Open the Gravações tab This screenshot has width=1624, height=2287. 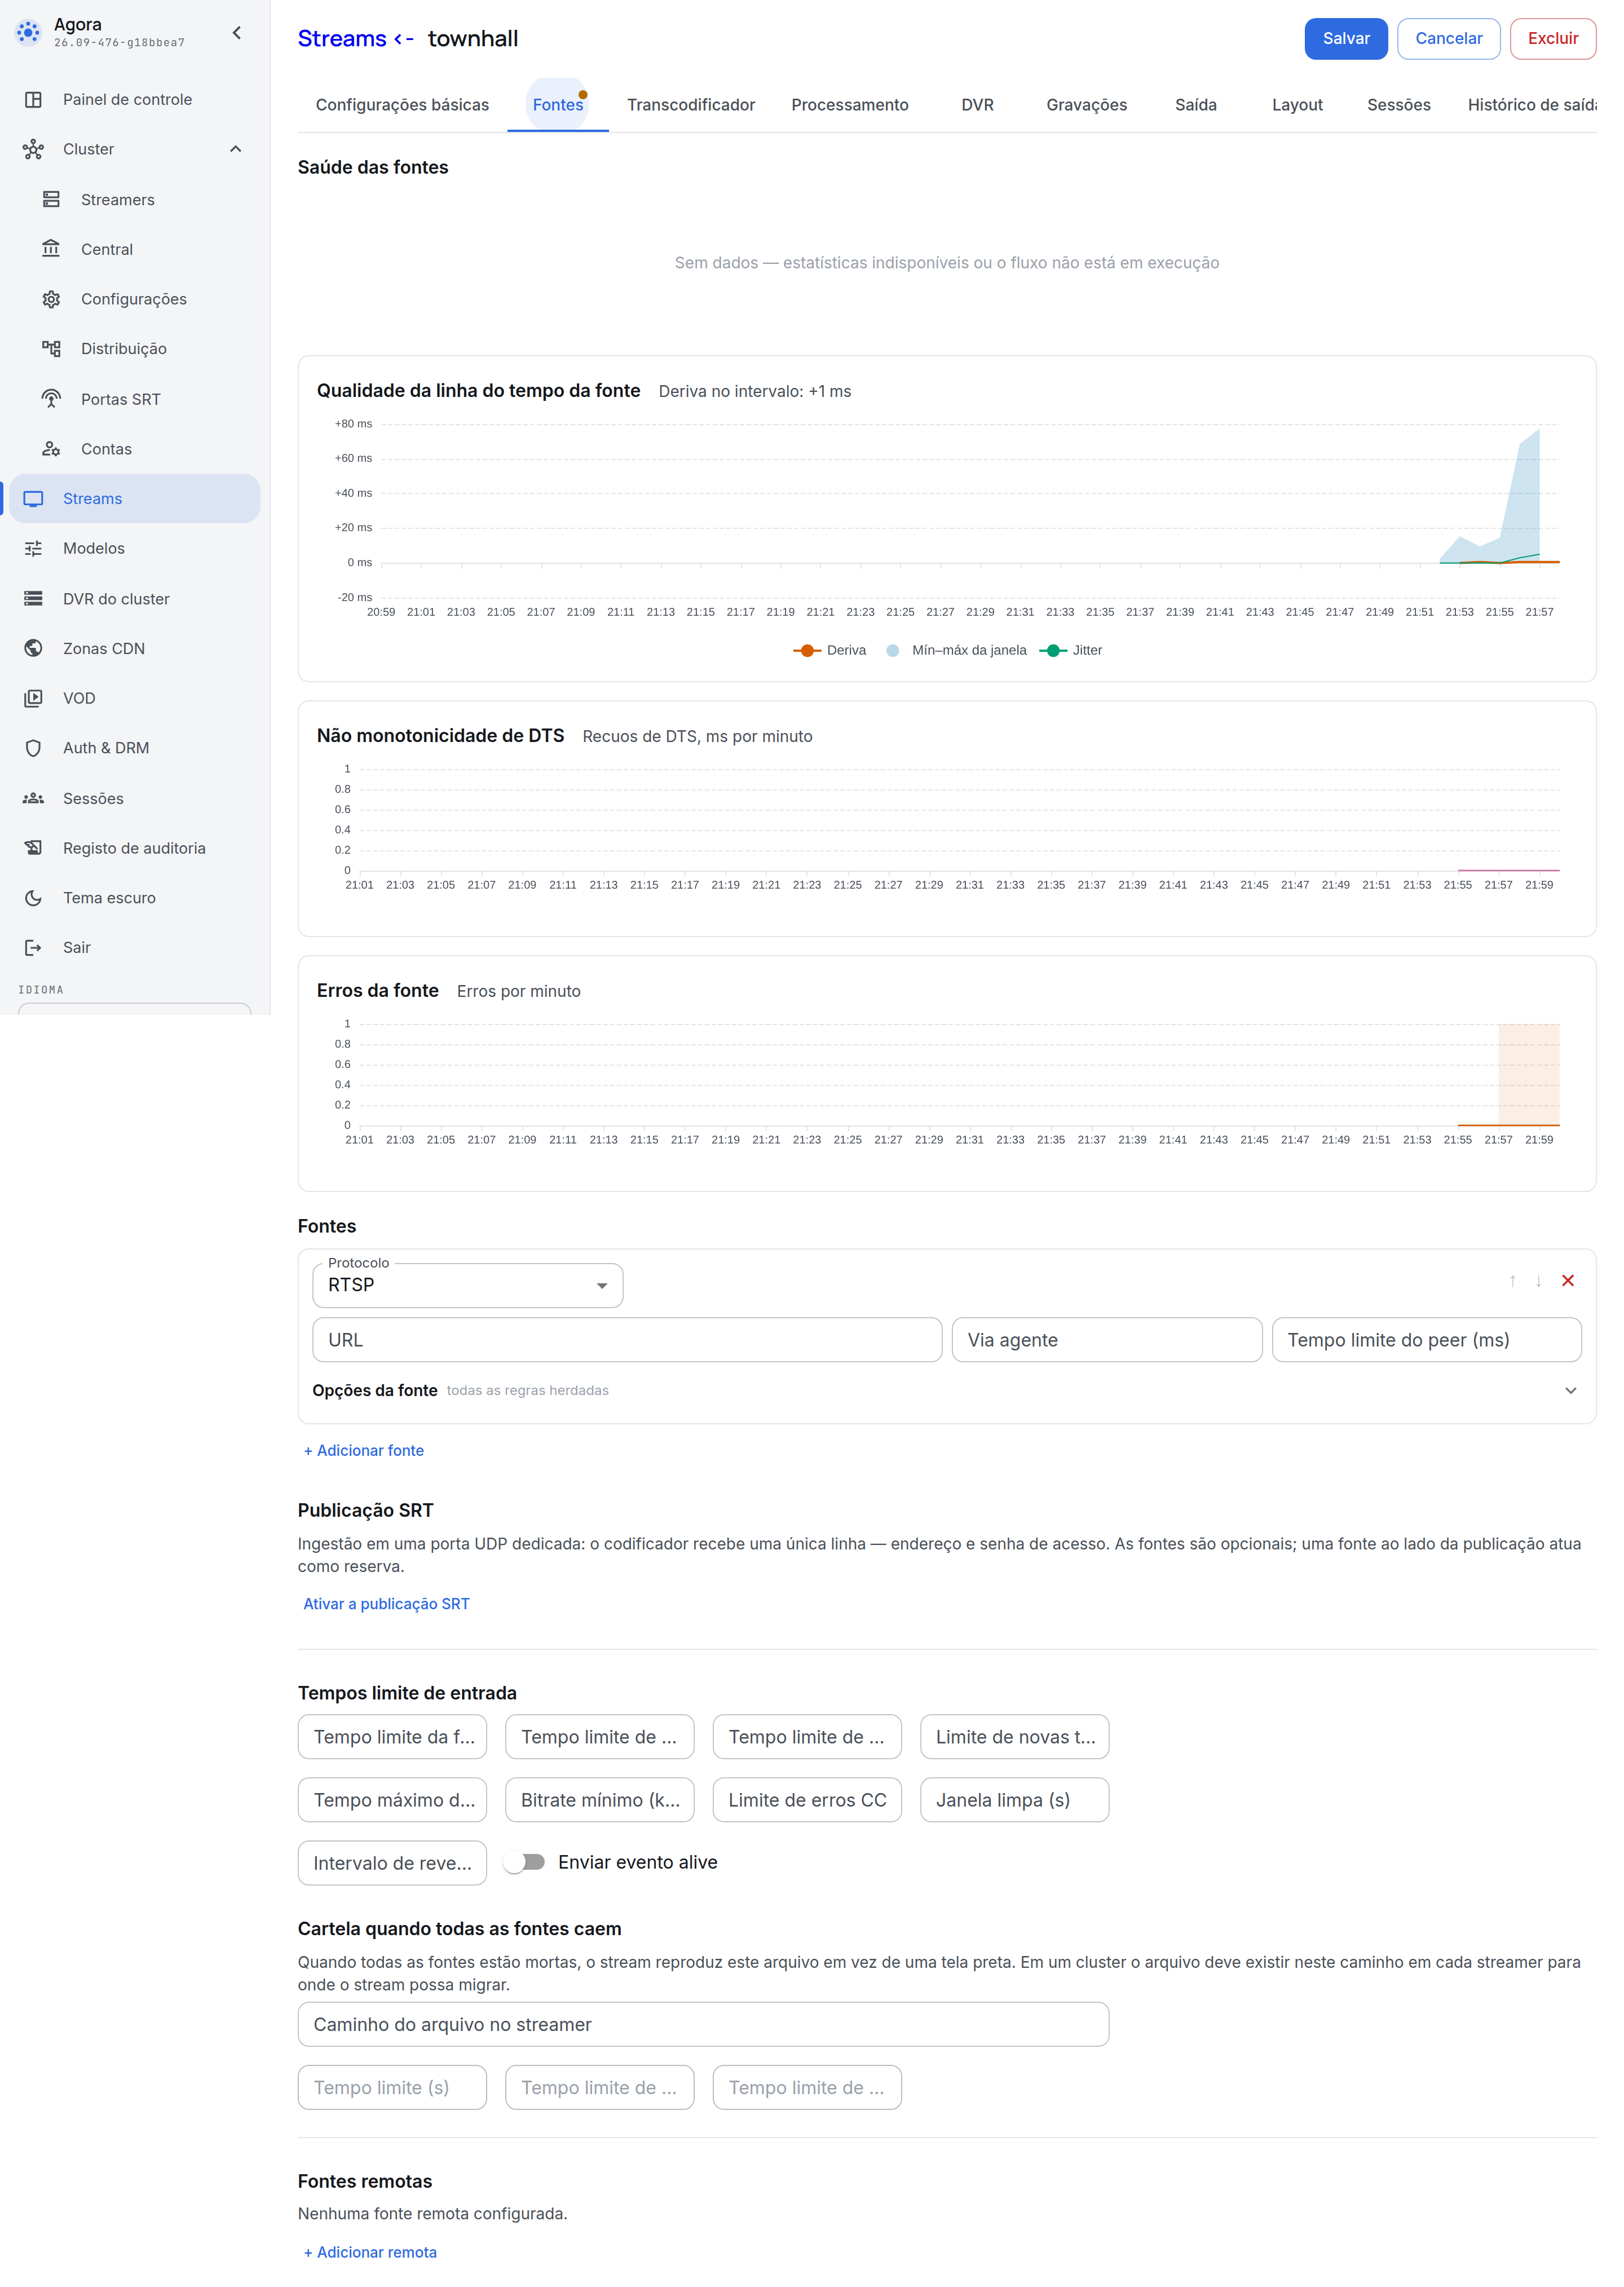tap(1086, 105)
